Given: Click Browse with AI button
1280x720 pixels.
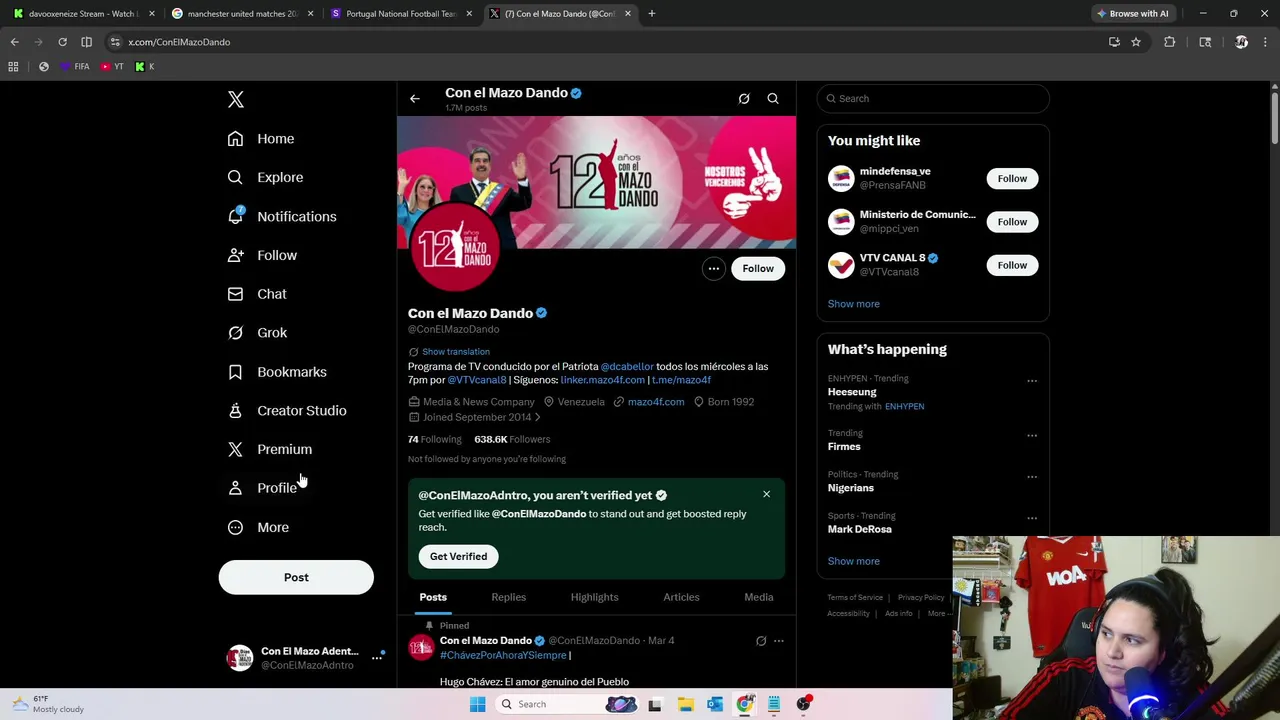Looking at the screenshot, I should tap(1133, 14).
